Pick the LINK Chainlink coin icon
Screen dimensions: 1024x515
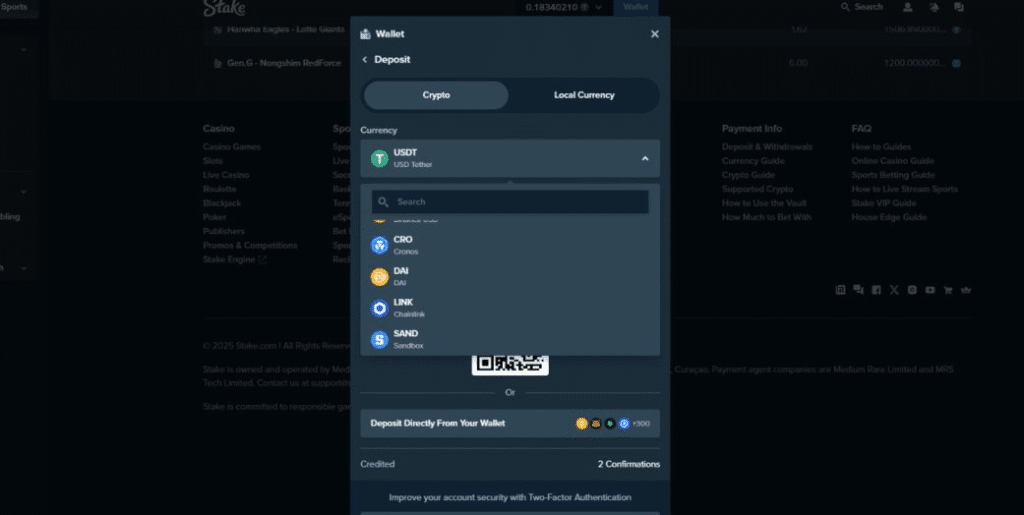[379, 308]
